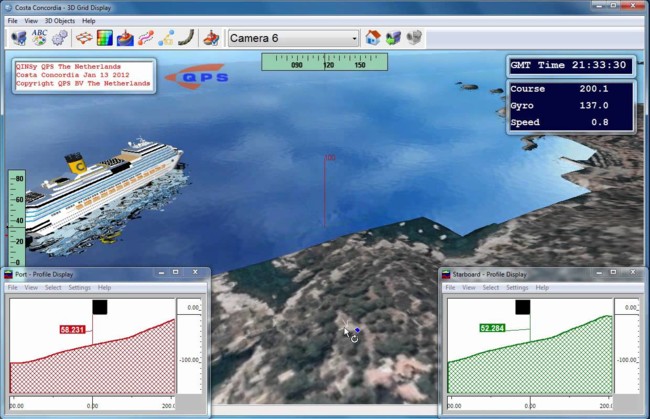The image size is (650, 419).
Task: Open Select menu in Port Profile Display
Action: 53,287
